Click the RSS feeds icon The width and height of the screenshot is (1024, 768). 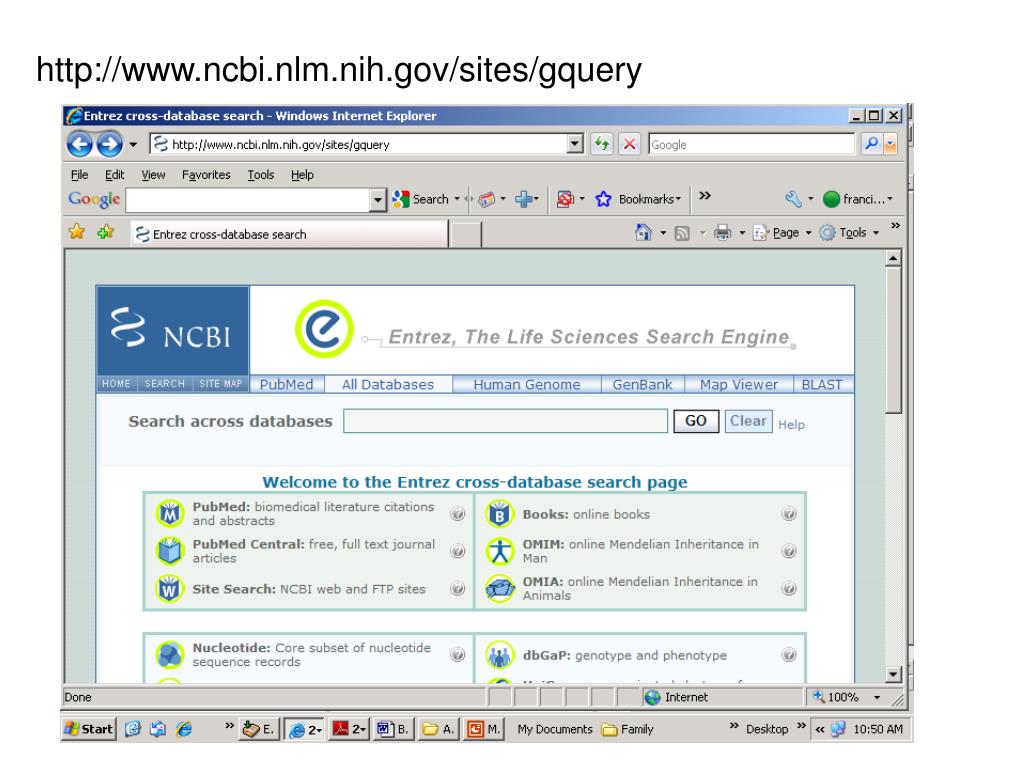click(x=682, y=233)
